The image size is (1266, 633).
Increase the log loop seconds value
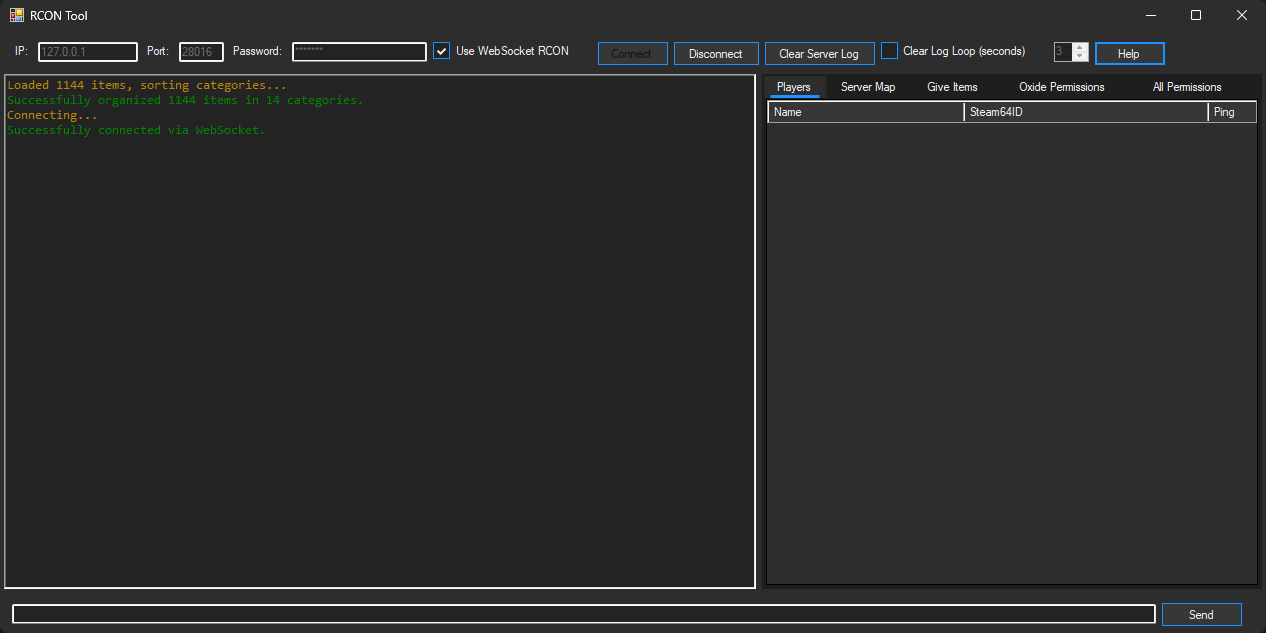coord(1079,48)
